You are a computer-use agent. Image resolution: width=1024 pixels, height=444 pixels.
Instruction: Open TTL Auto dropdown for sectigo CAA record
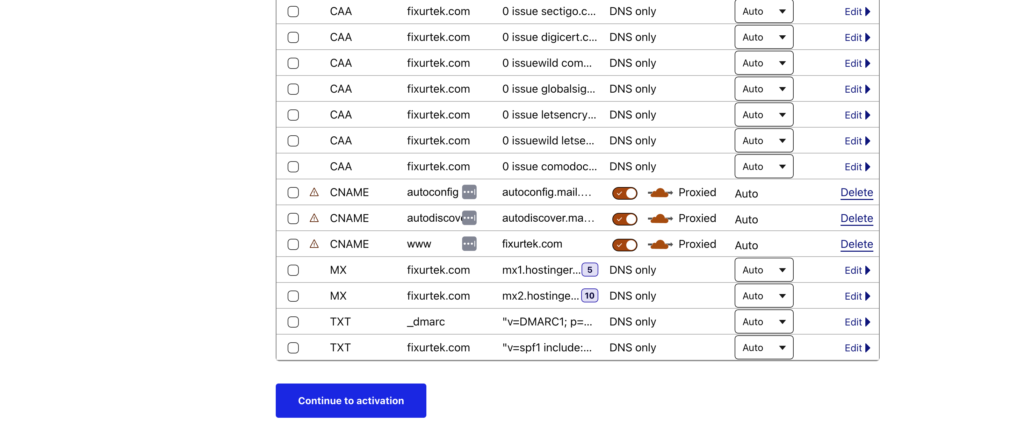click(763, 11)
